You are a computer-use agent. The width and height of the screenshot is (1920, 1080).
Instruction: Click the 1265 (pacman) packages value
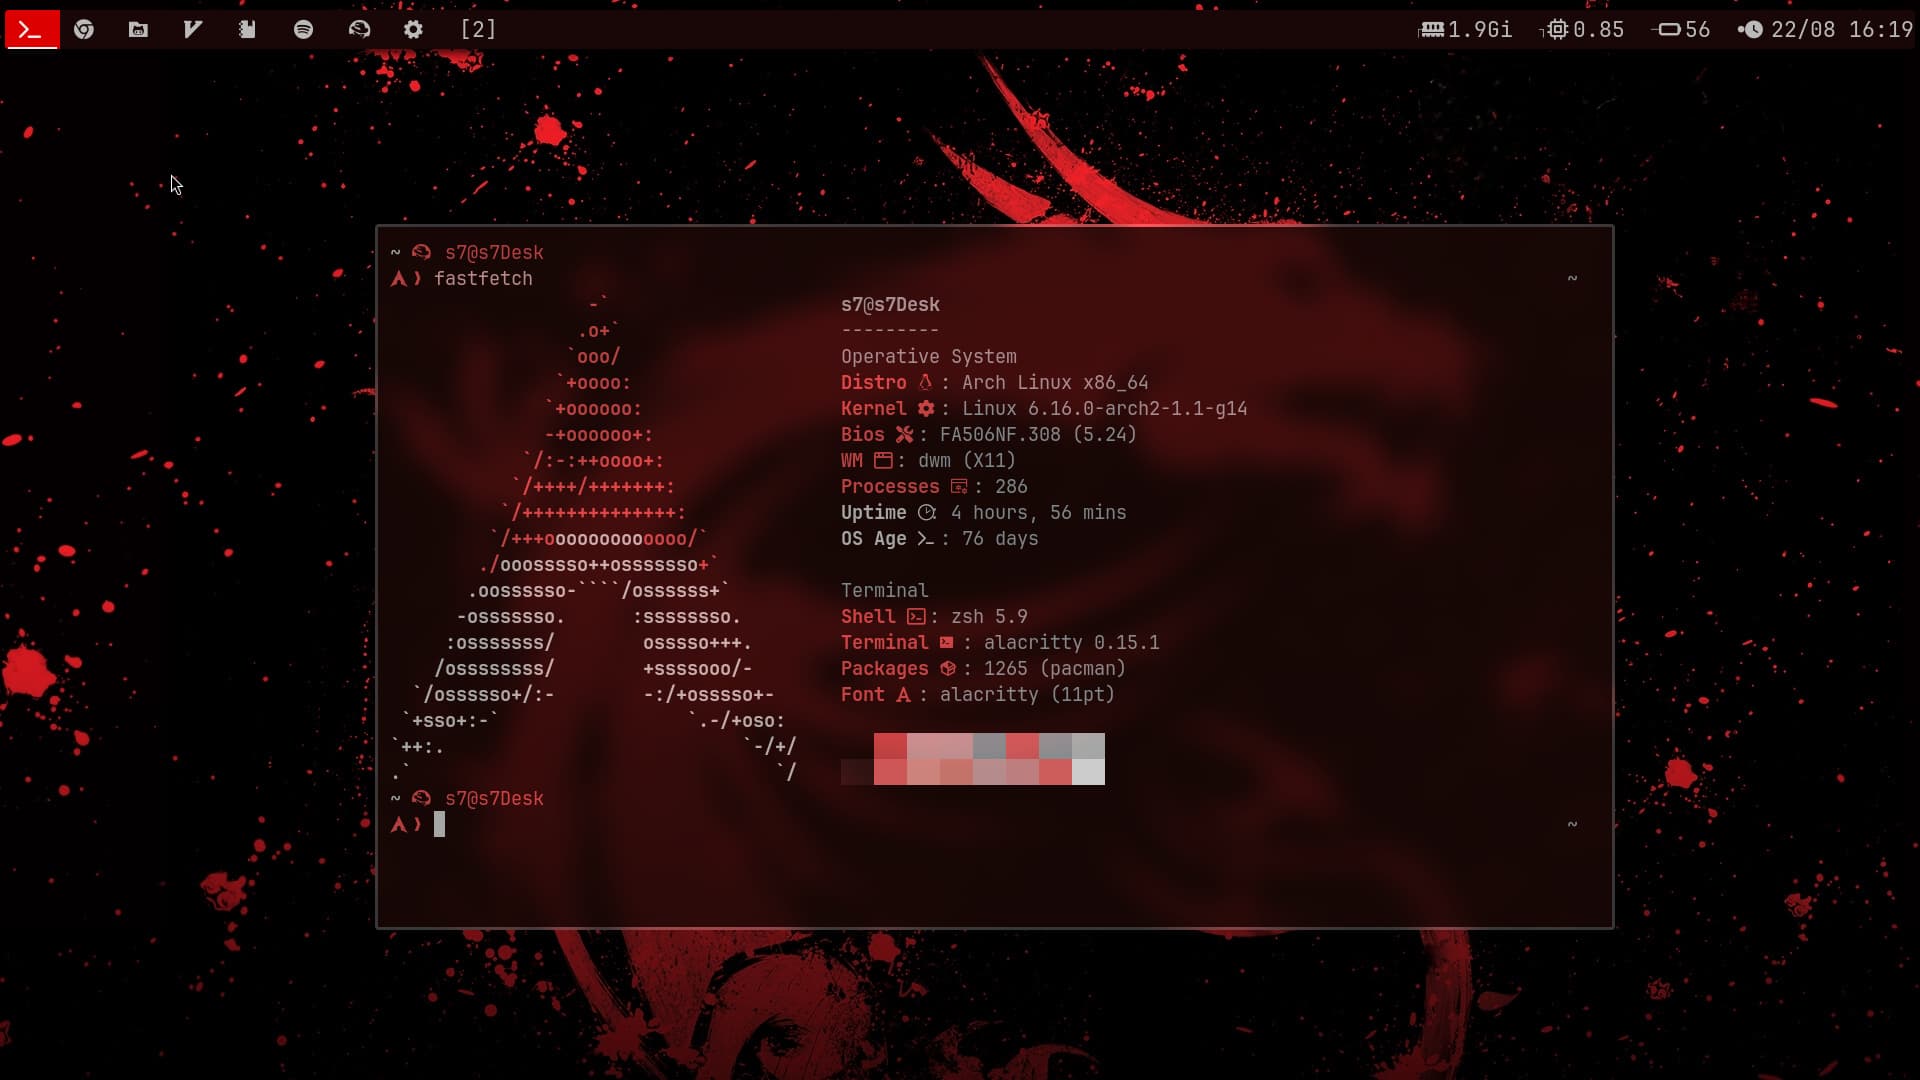tap(1055, 668)
